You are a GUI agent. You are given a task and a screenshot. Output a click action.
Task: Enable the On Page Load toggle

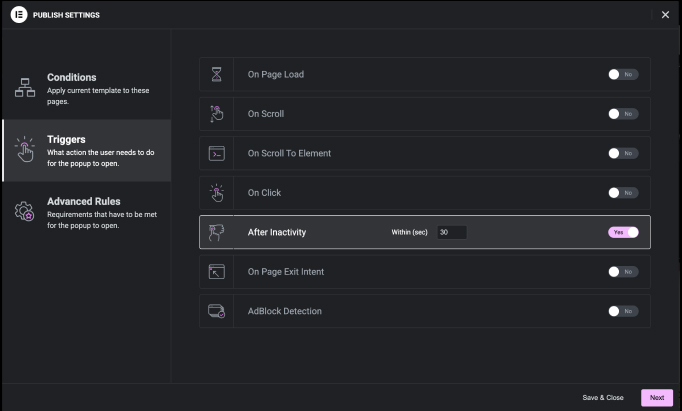622,74
